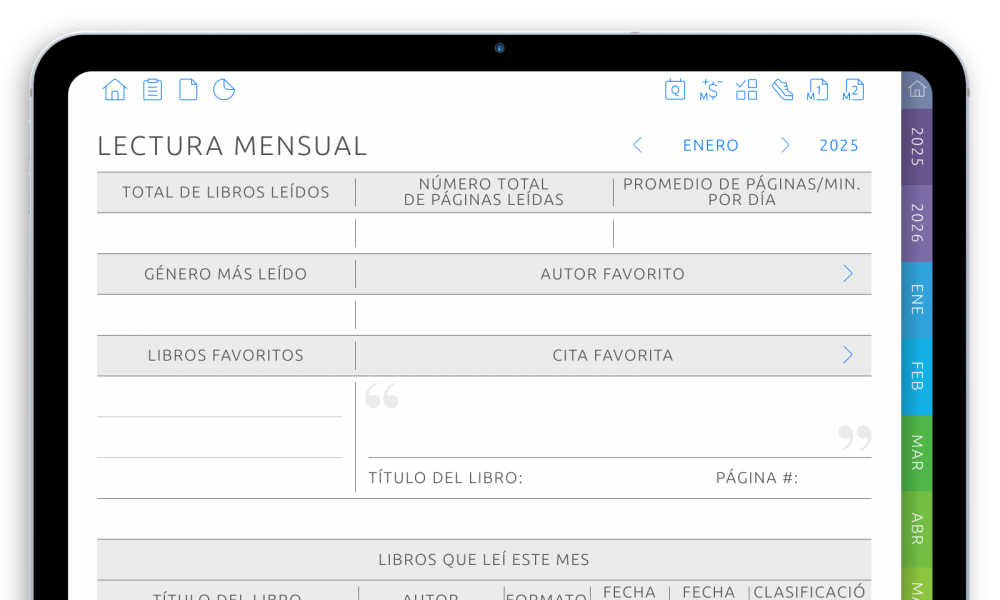The width and height of the screenshot is (1000, 600).
Task: Switch to the 2025 side tab
Action: pyautogui.click(x=917, y=147)
